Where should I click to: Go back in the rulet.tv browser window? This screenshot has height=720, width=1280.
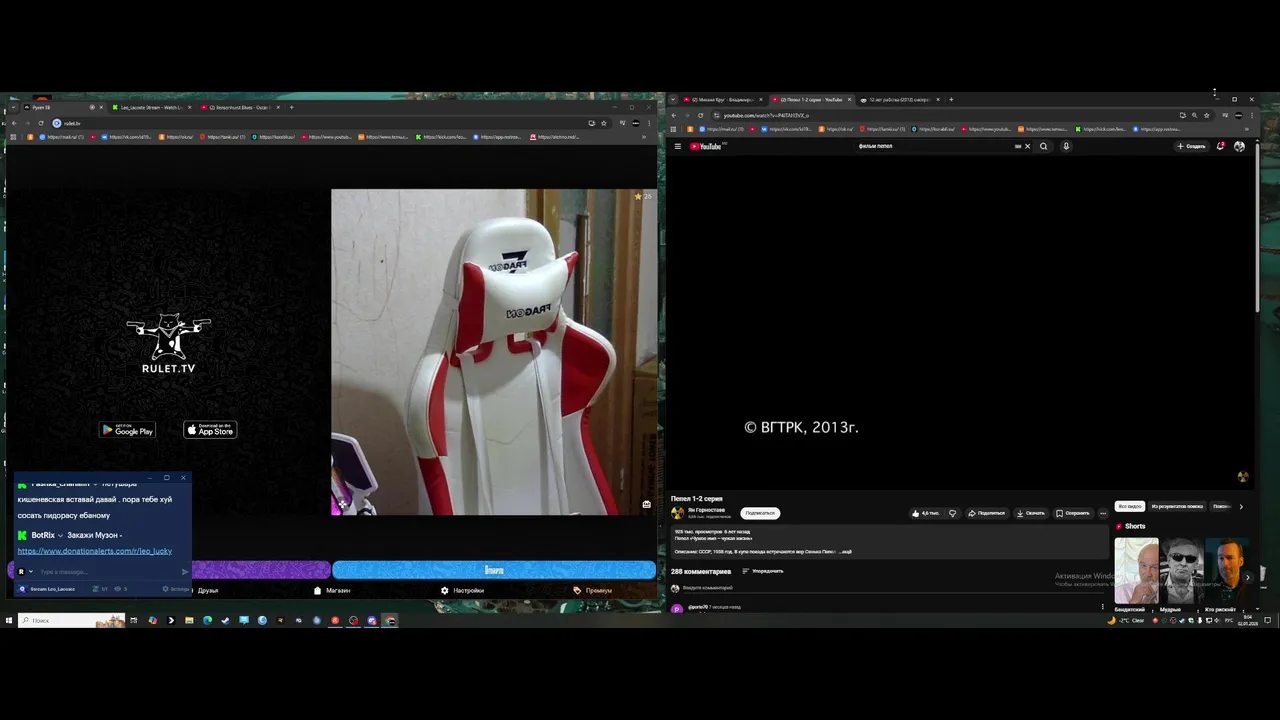coord(13,123)
